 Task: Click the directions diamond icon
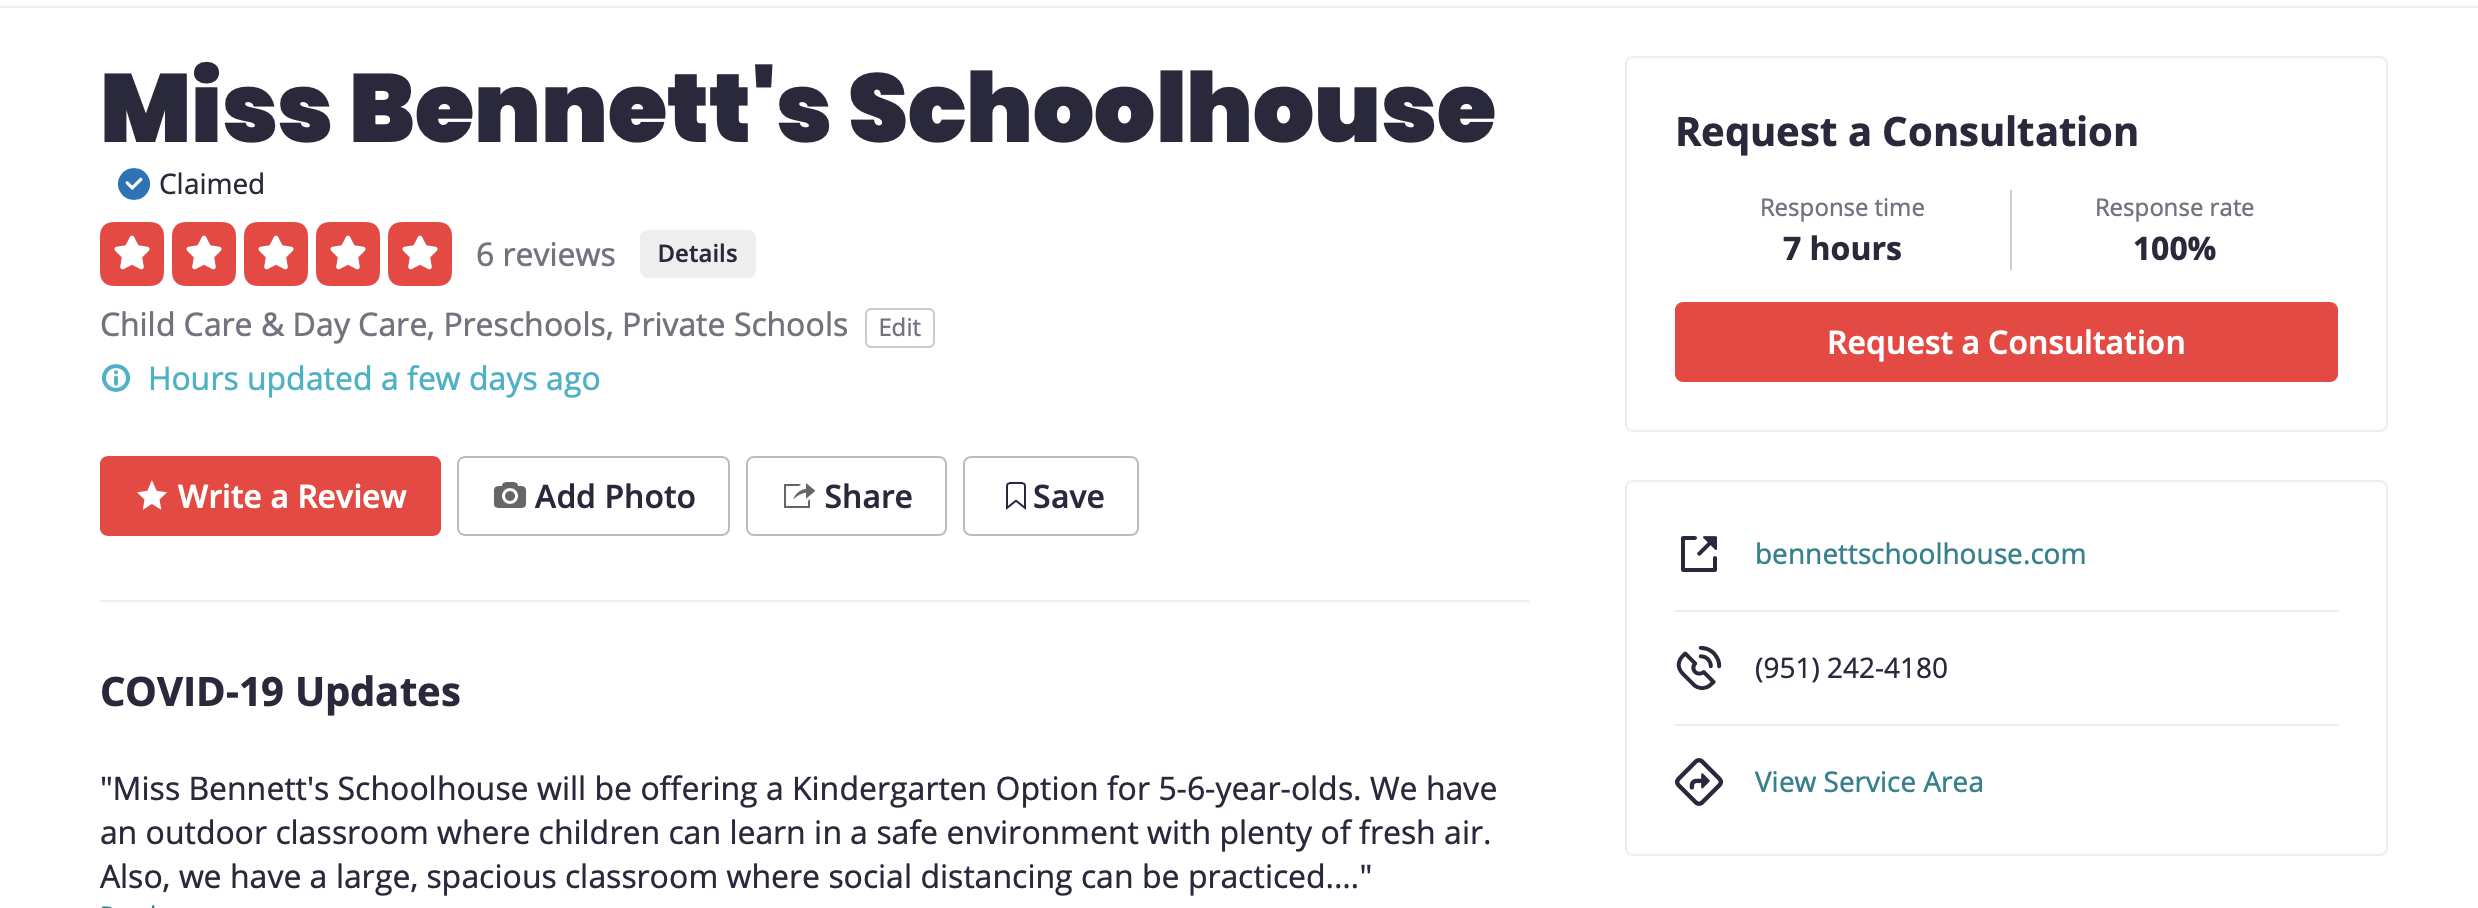coord(1698,782)
